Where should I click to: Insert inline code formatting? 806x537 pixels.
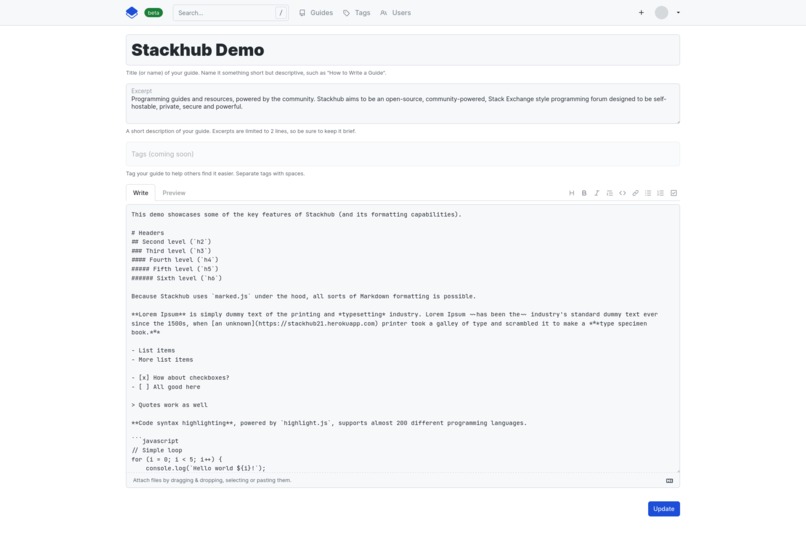click(622, 193)
